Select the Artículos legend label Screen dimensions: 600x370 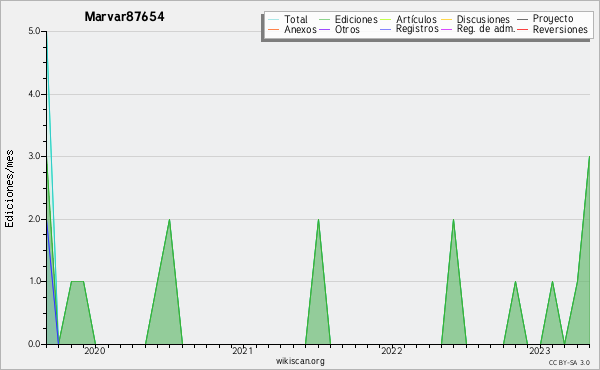click(x=416, y=19)
